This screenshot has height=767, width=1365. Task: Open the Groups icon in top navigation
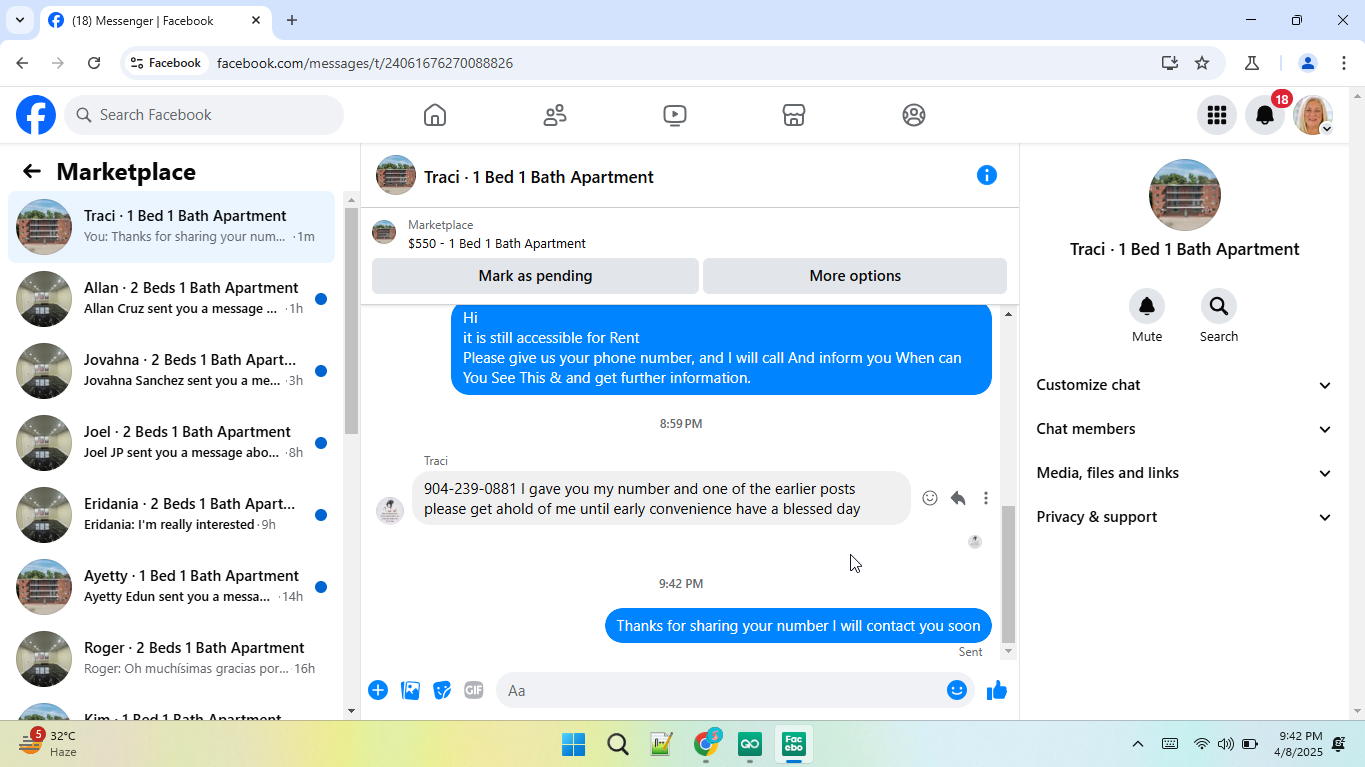[914, 115]
